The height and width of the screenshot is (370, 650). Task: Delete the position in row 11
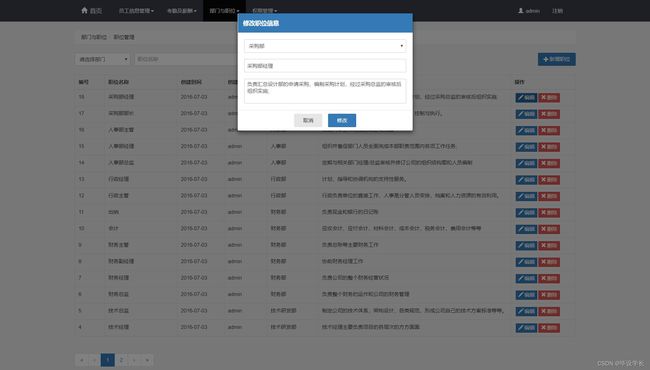(549, 213)
